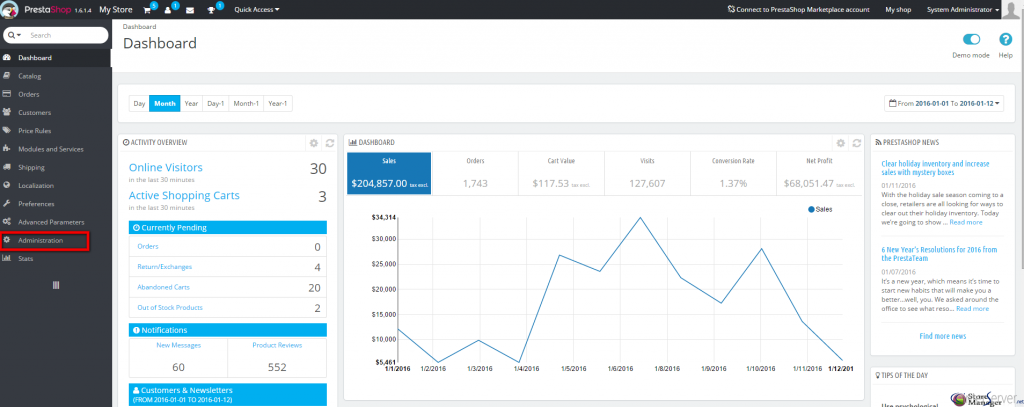This screenshot has width=1024, height=407.
Task: Click Find more news link
Action: 942,336
